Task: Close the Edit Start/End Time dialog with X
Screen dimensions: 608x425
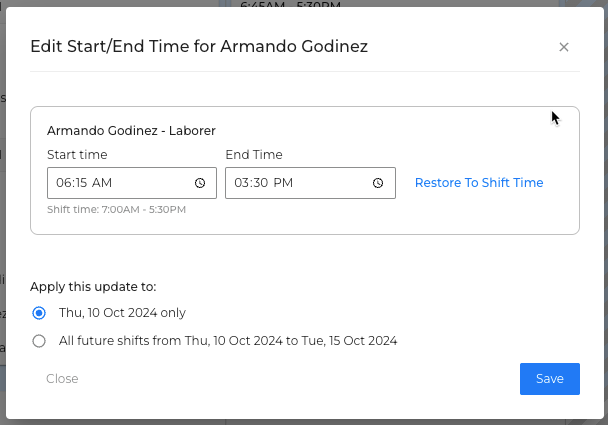Action: tap(564, 47)
